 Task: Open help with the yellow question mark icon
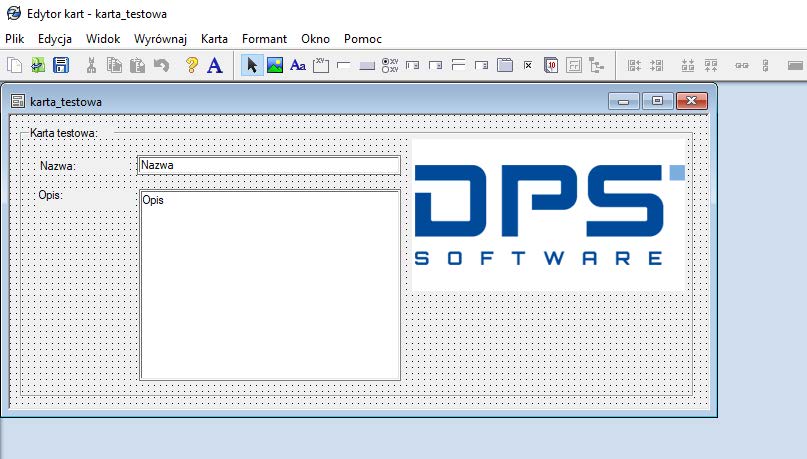click(x=191, y=65)
